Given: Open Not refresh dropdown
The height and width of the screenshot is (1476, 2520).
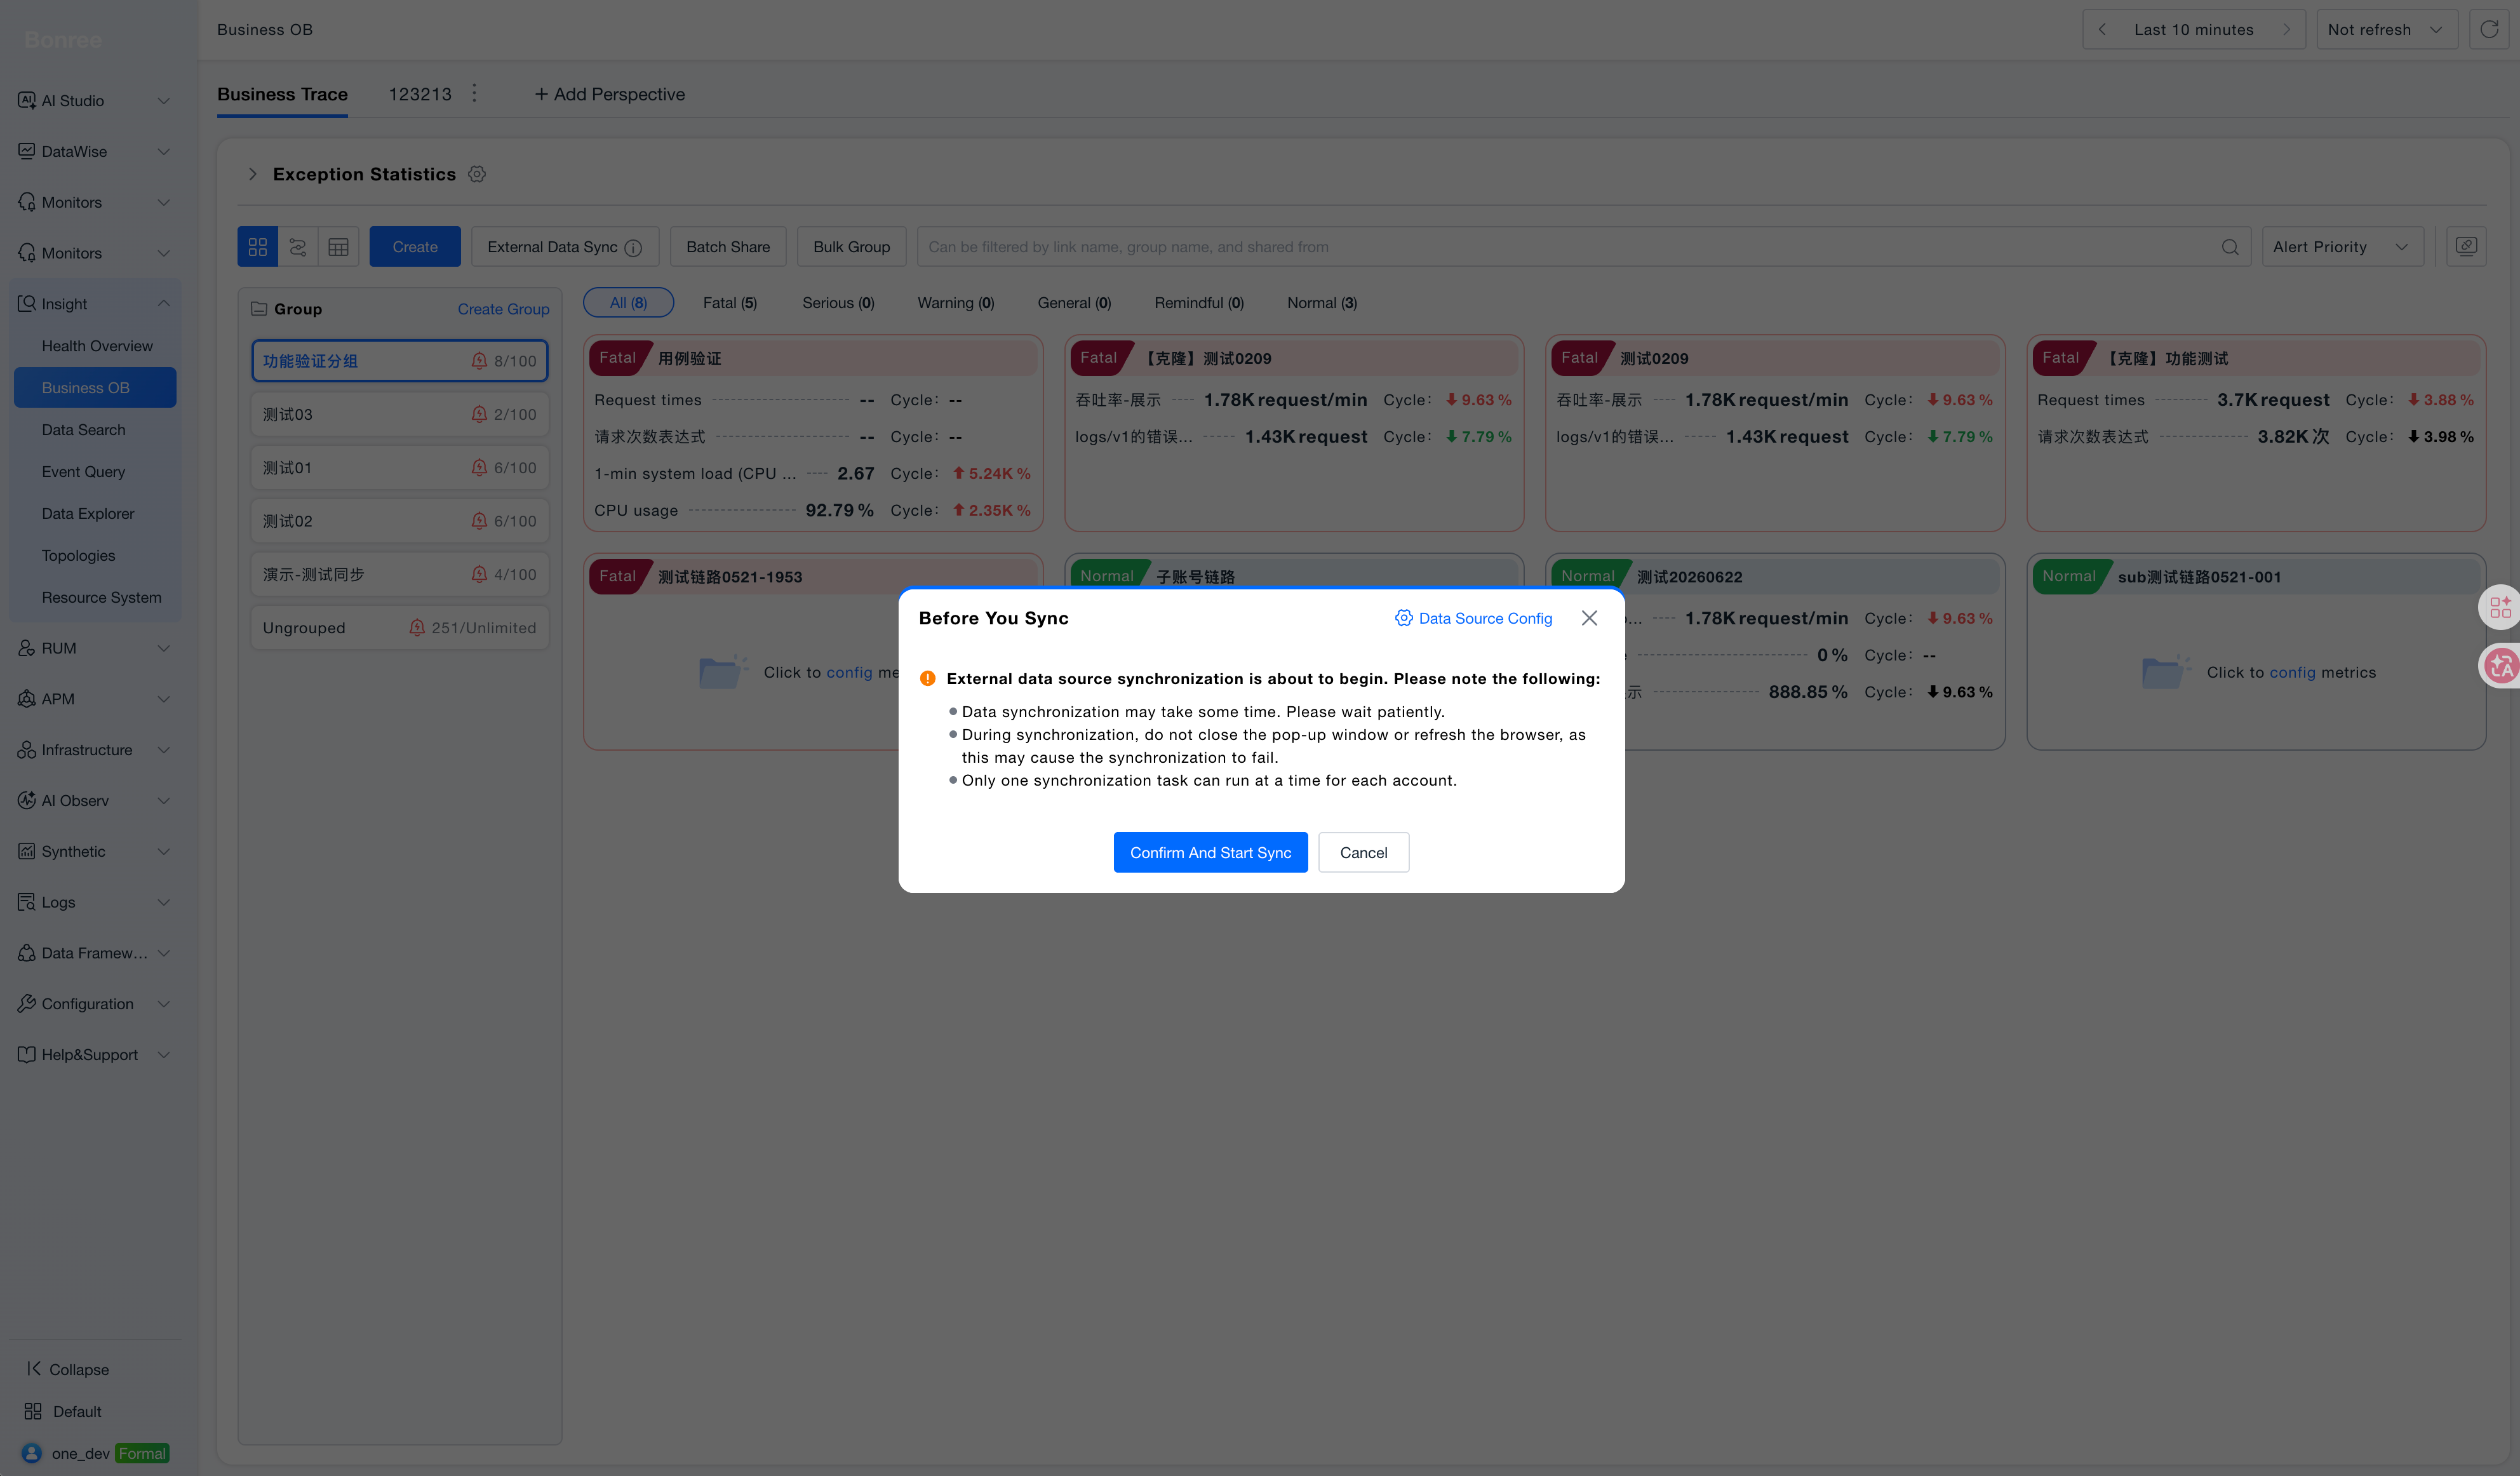Looking at the screenshot, I should click(x=2386, y=29).
